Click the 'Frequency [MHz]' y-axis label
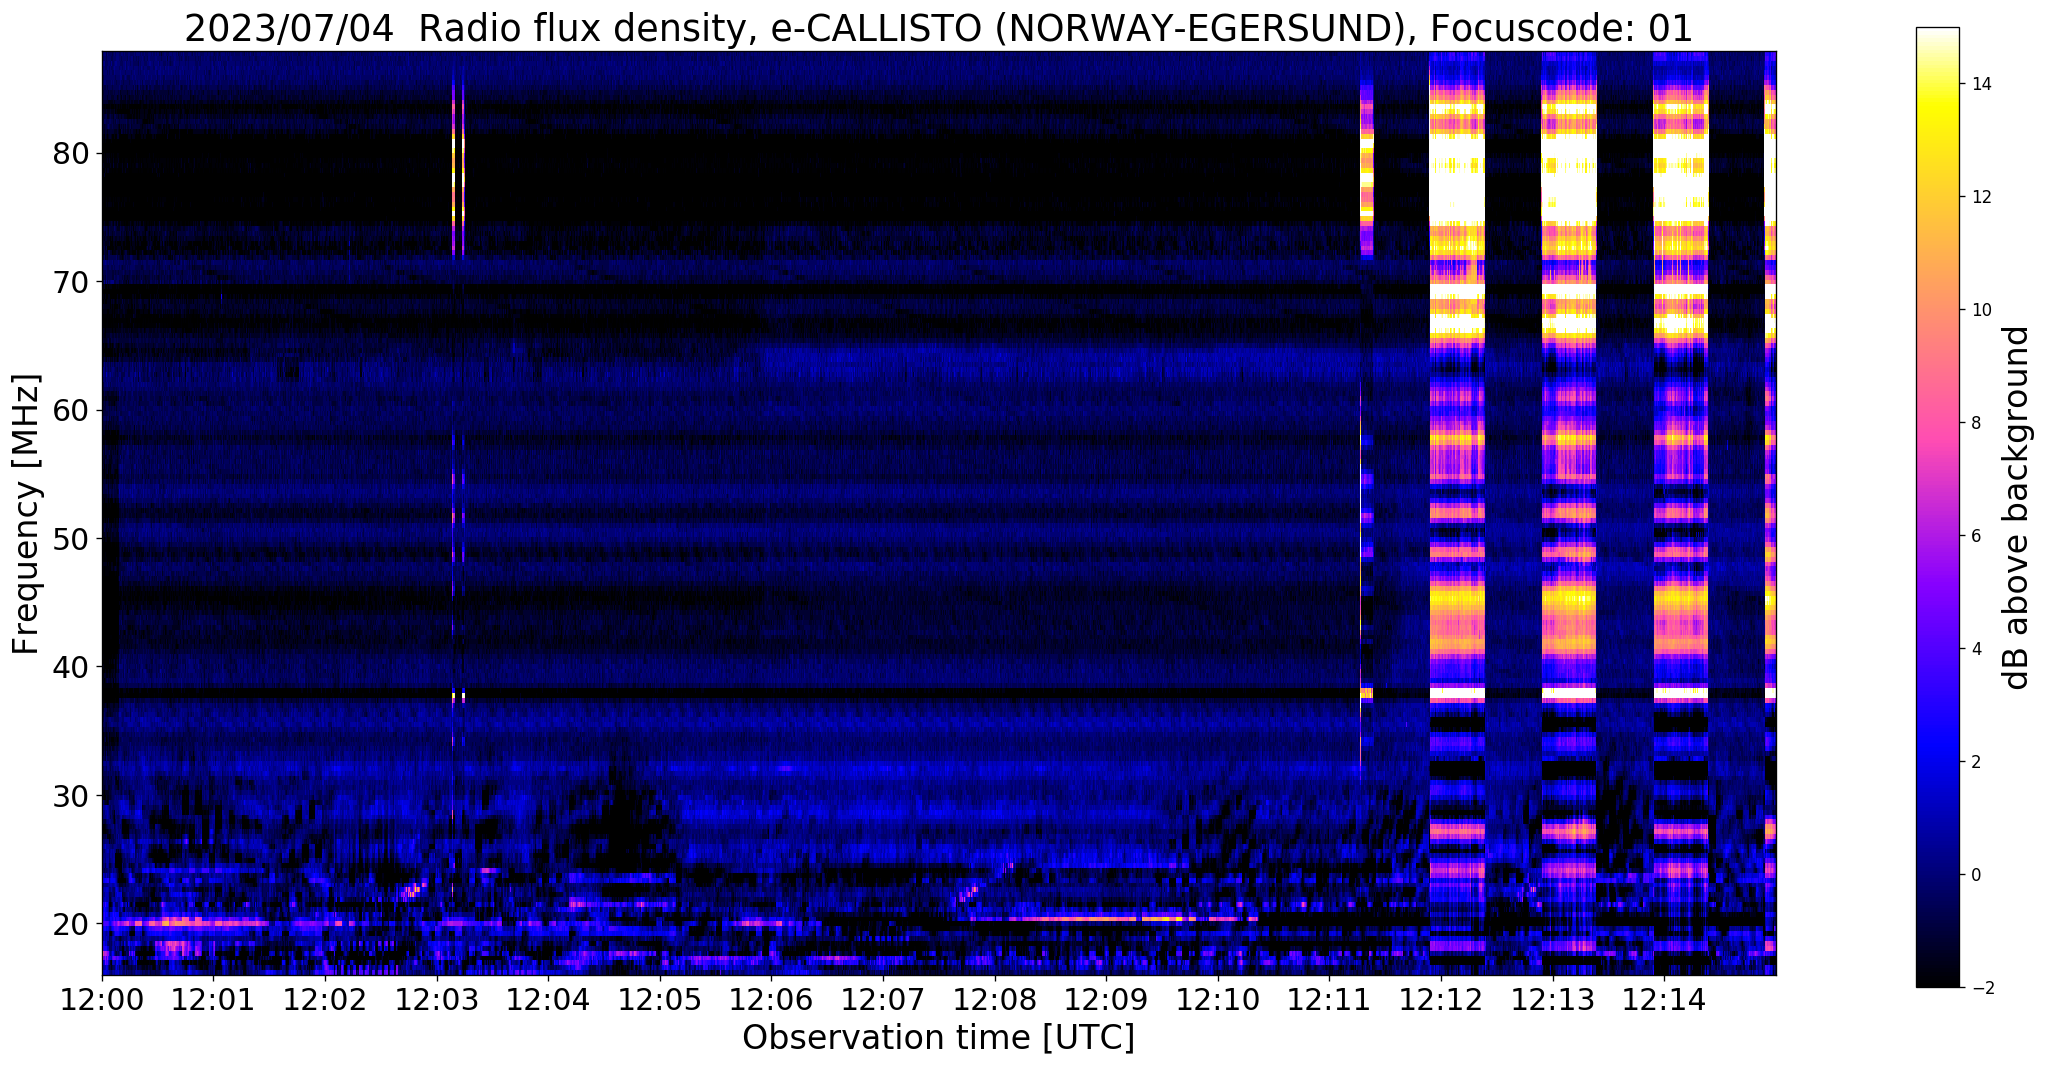The height and width of the screenshot is (1067, 2047). click(x=26, y=514)
